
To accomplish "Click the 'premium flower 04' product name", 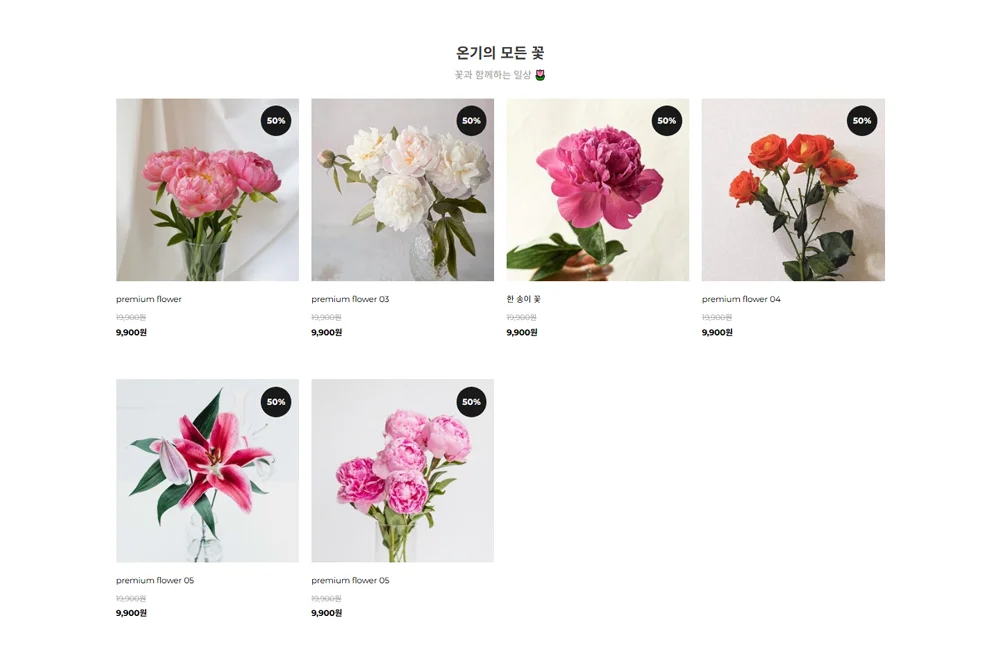I will (741, 299).
